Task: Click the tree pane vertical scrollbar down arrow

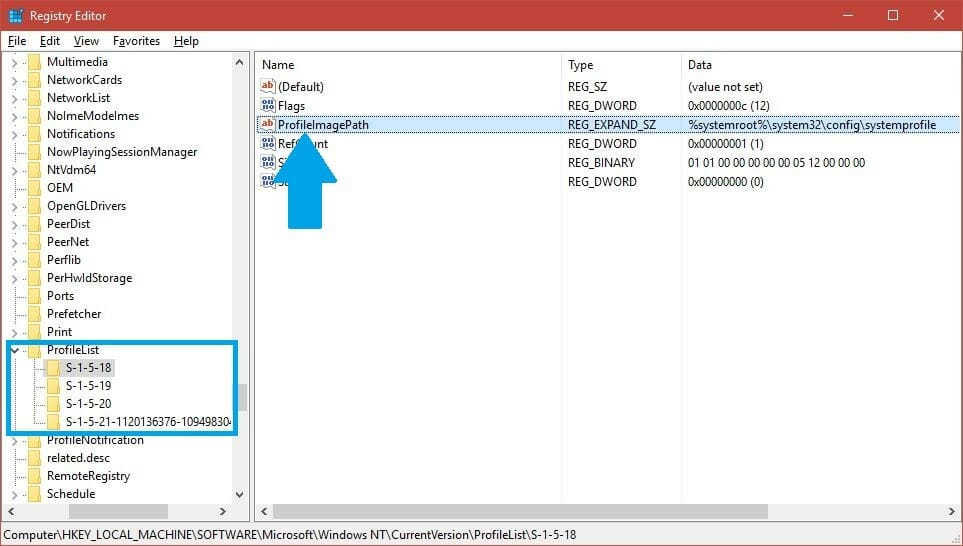Action: 240,494
